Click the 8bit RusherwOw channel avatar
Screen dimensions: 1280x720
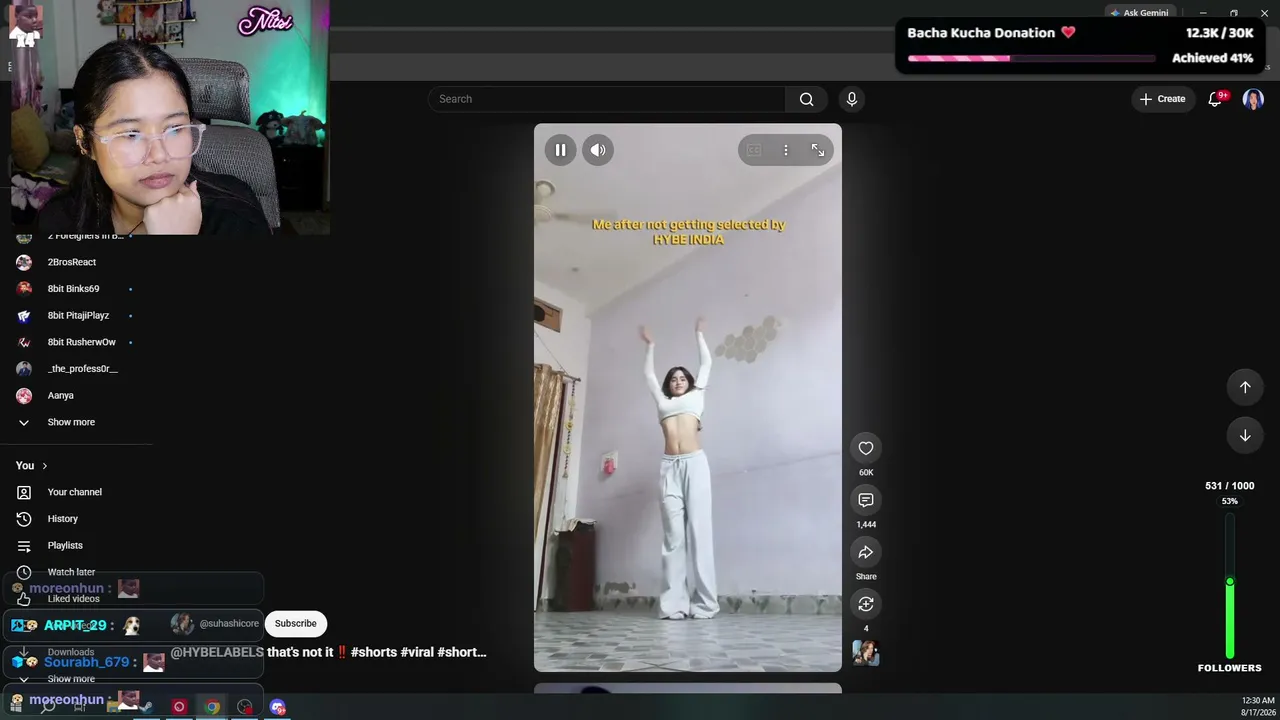[24, 342]
